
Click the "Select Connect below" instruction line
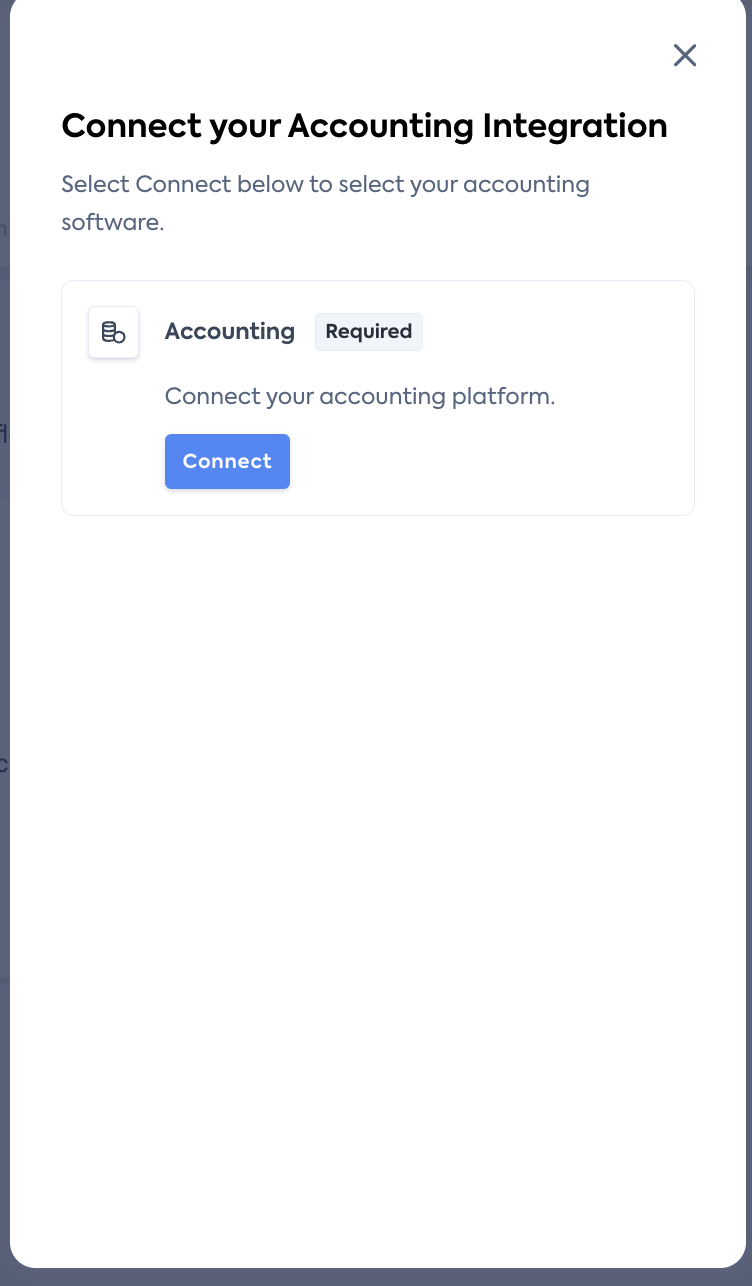coord(325,185)
